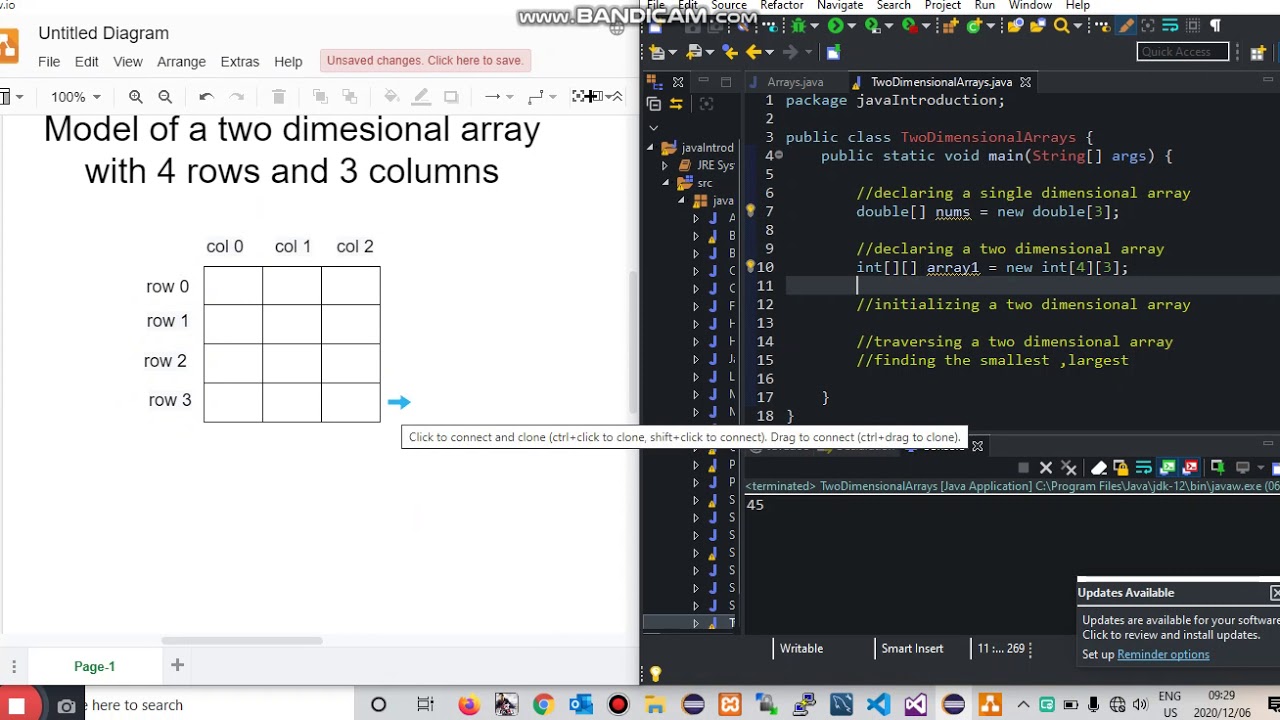Collapse javaIntroduction project tree node

point(650,147)
